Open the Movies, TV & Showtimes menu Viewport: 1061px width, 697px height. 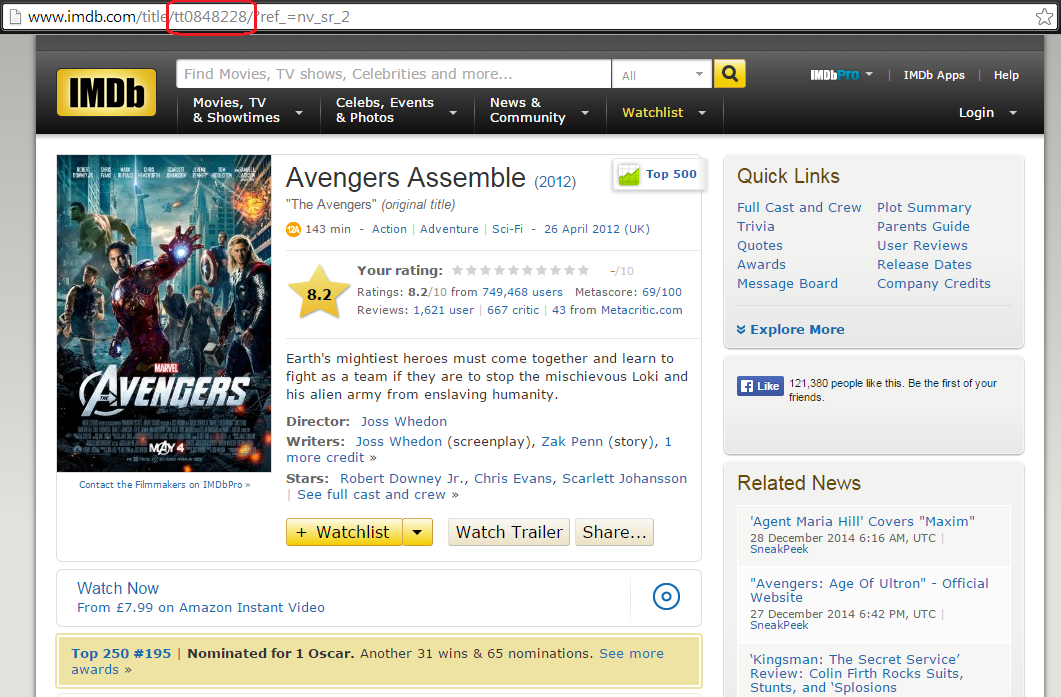point(248,110)
